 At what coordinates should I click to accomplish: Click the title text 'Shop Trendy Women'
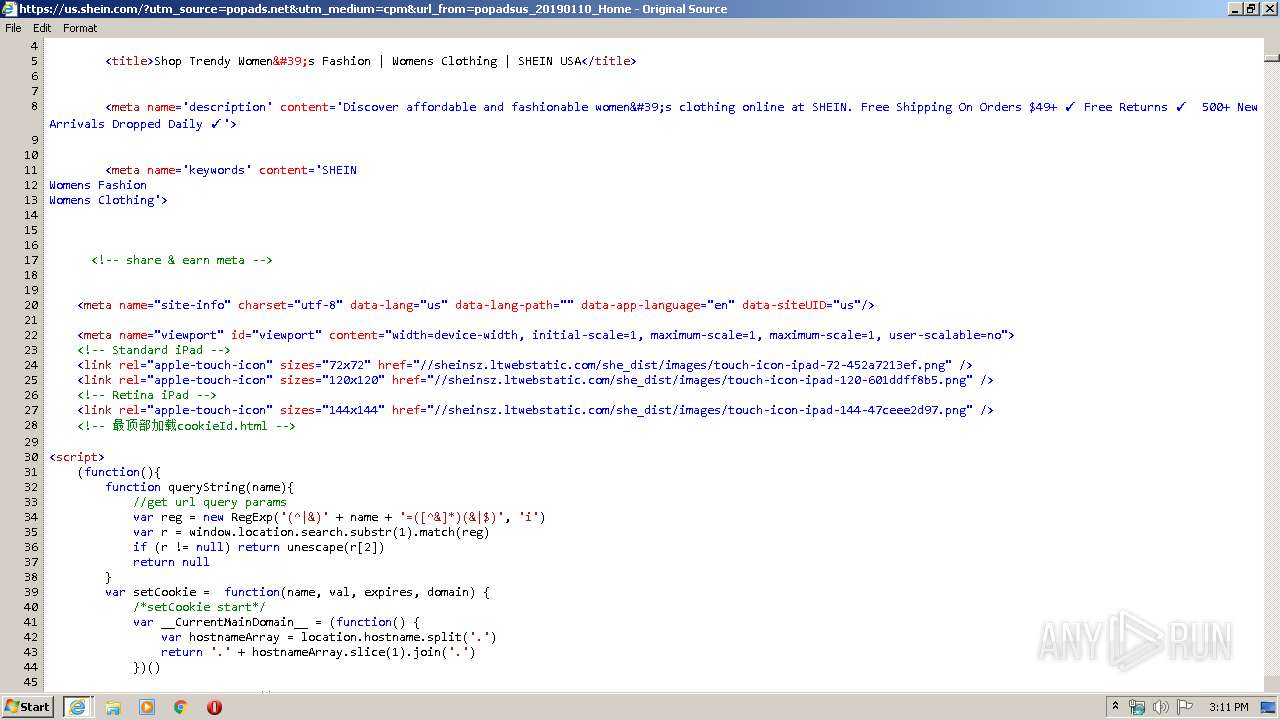coord(212,61)
